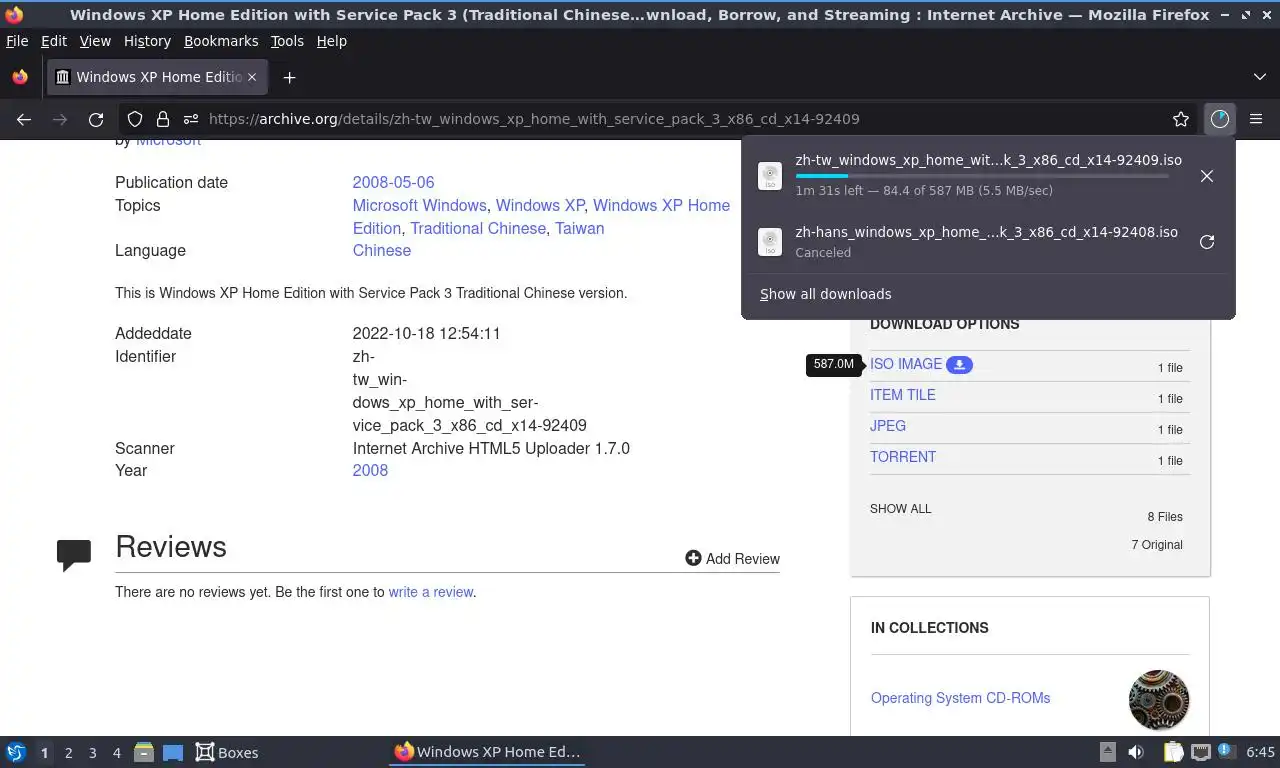This screenshot has width=1280, height=768.
Task: Click the download arrow badge beside ISO IMAGE
Action: [959, 365]
